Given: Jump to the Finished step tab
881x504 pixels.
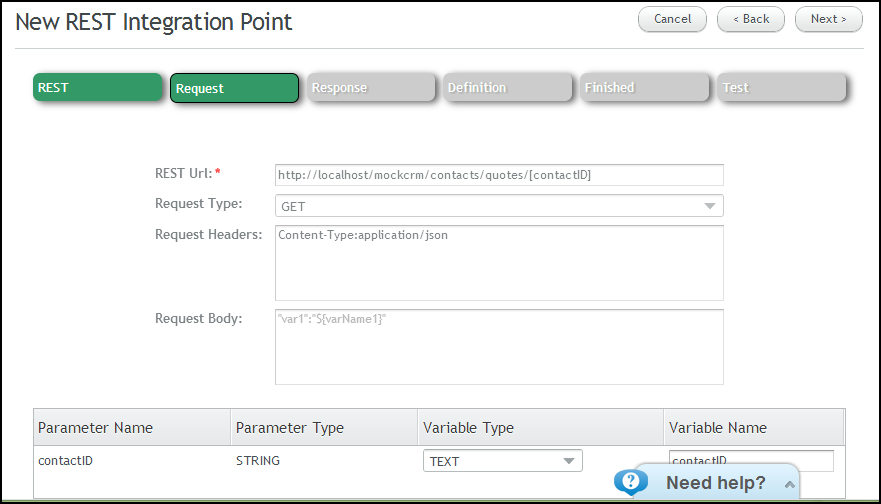Looking at the screenshot, I should click(644, 88).
